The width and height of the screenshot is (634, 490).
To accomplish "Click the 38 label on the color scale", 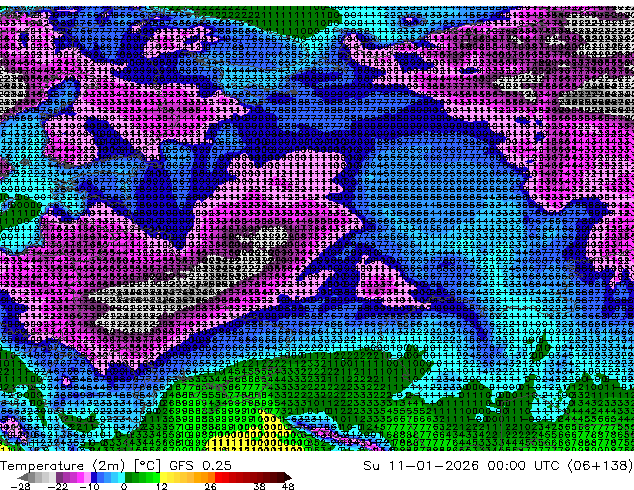I will point(260,486).
